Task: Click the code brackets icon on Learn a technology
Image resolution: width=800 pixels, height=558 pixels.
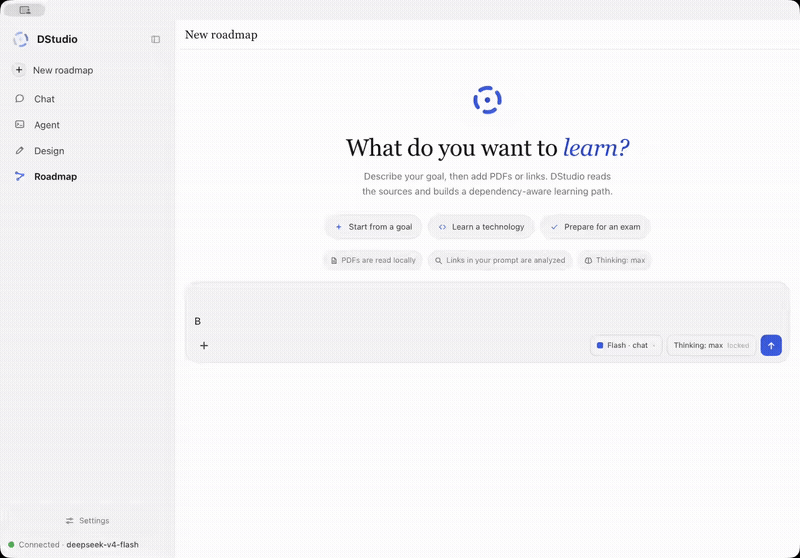Action: pyautogui.click(x=442, y=227)
